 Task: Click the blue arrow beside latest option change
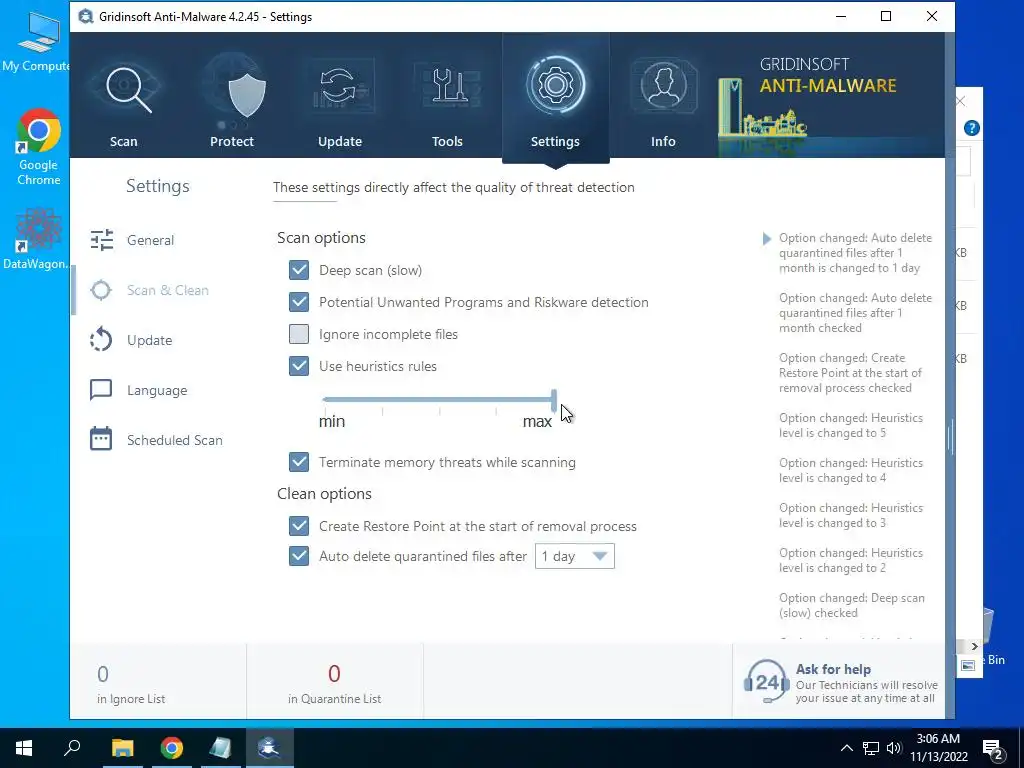pyautogui.click(x=767, y=238)
